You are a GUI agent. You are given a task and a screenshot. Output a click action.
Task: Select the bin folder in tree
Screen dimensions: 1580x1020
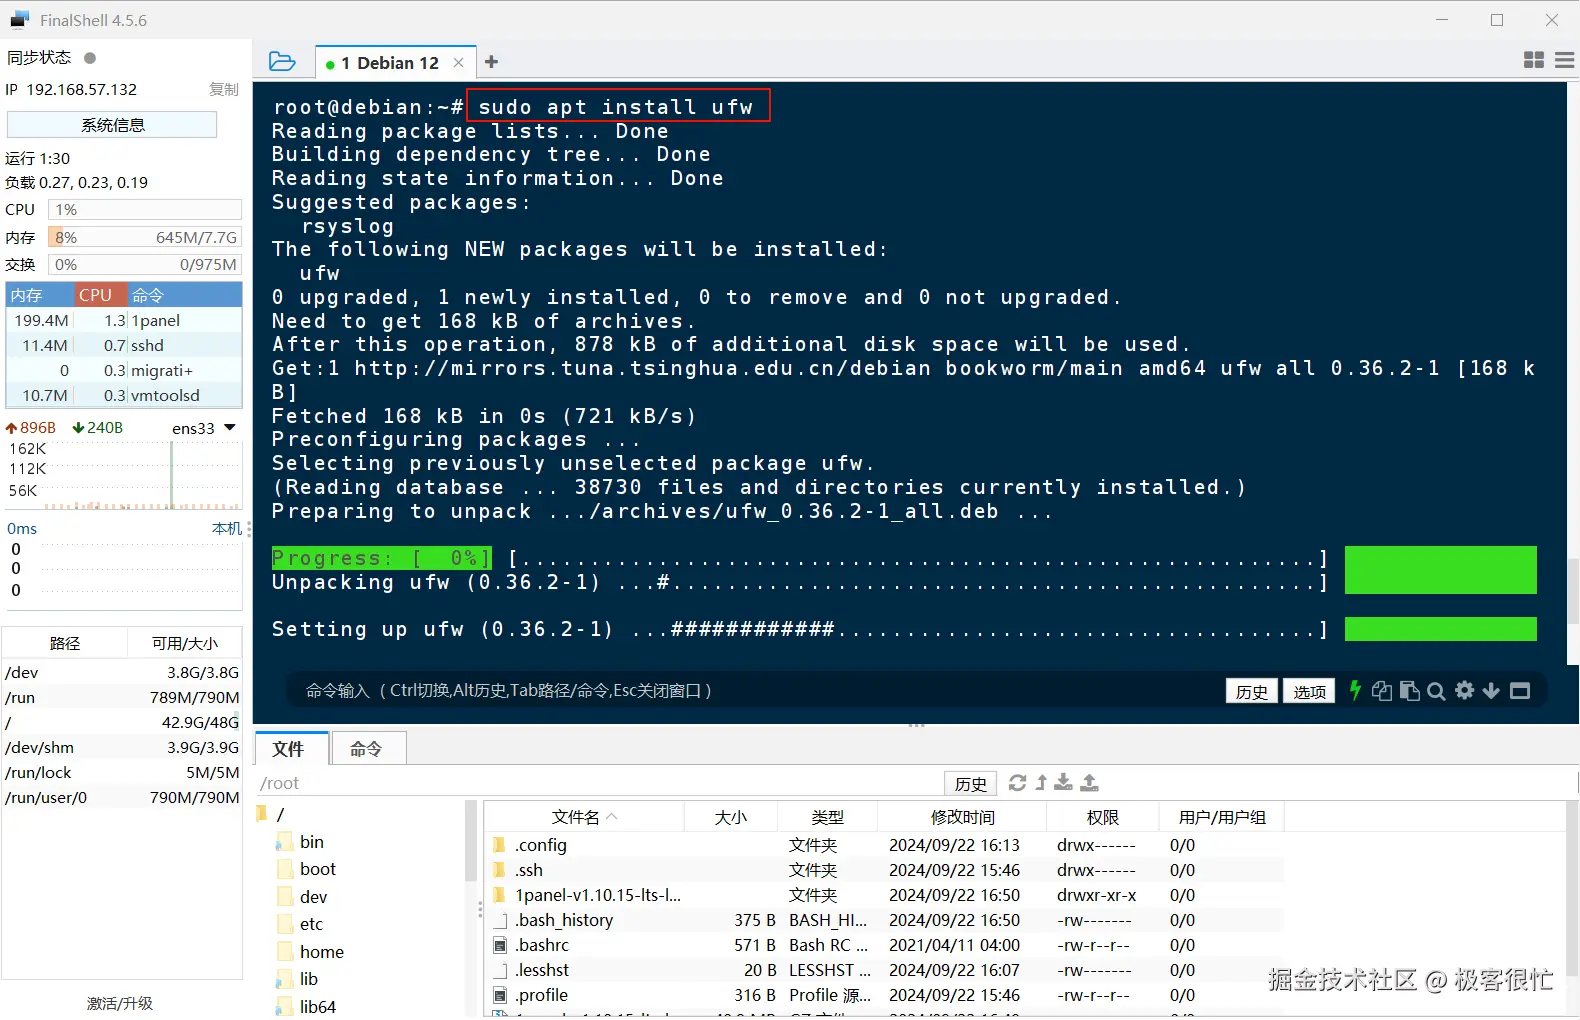tap(311, 842)
